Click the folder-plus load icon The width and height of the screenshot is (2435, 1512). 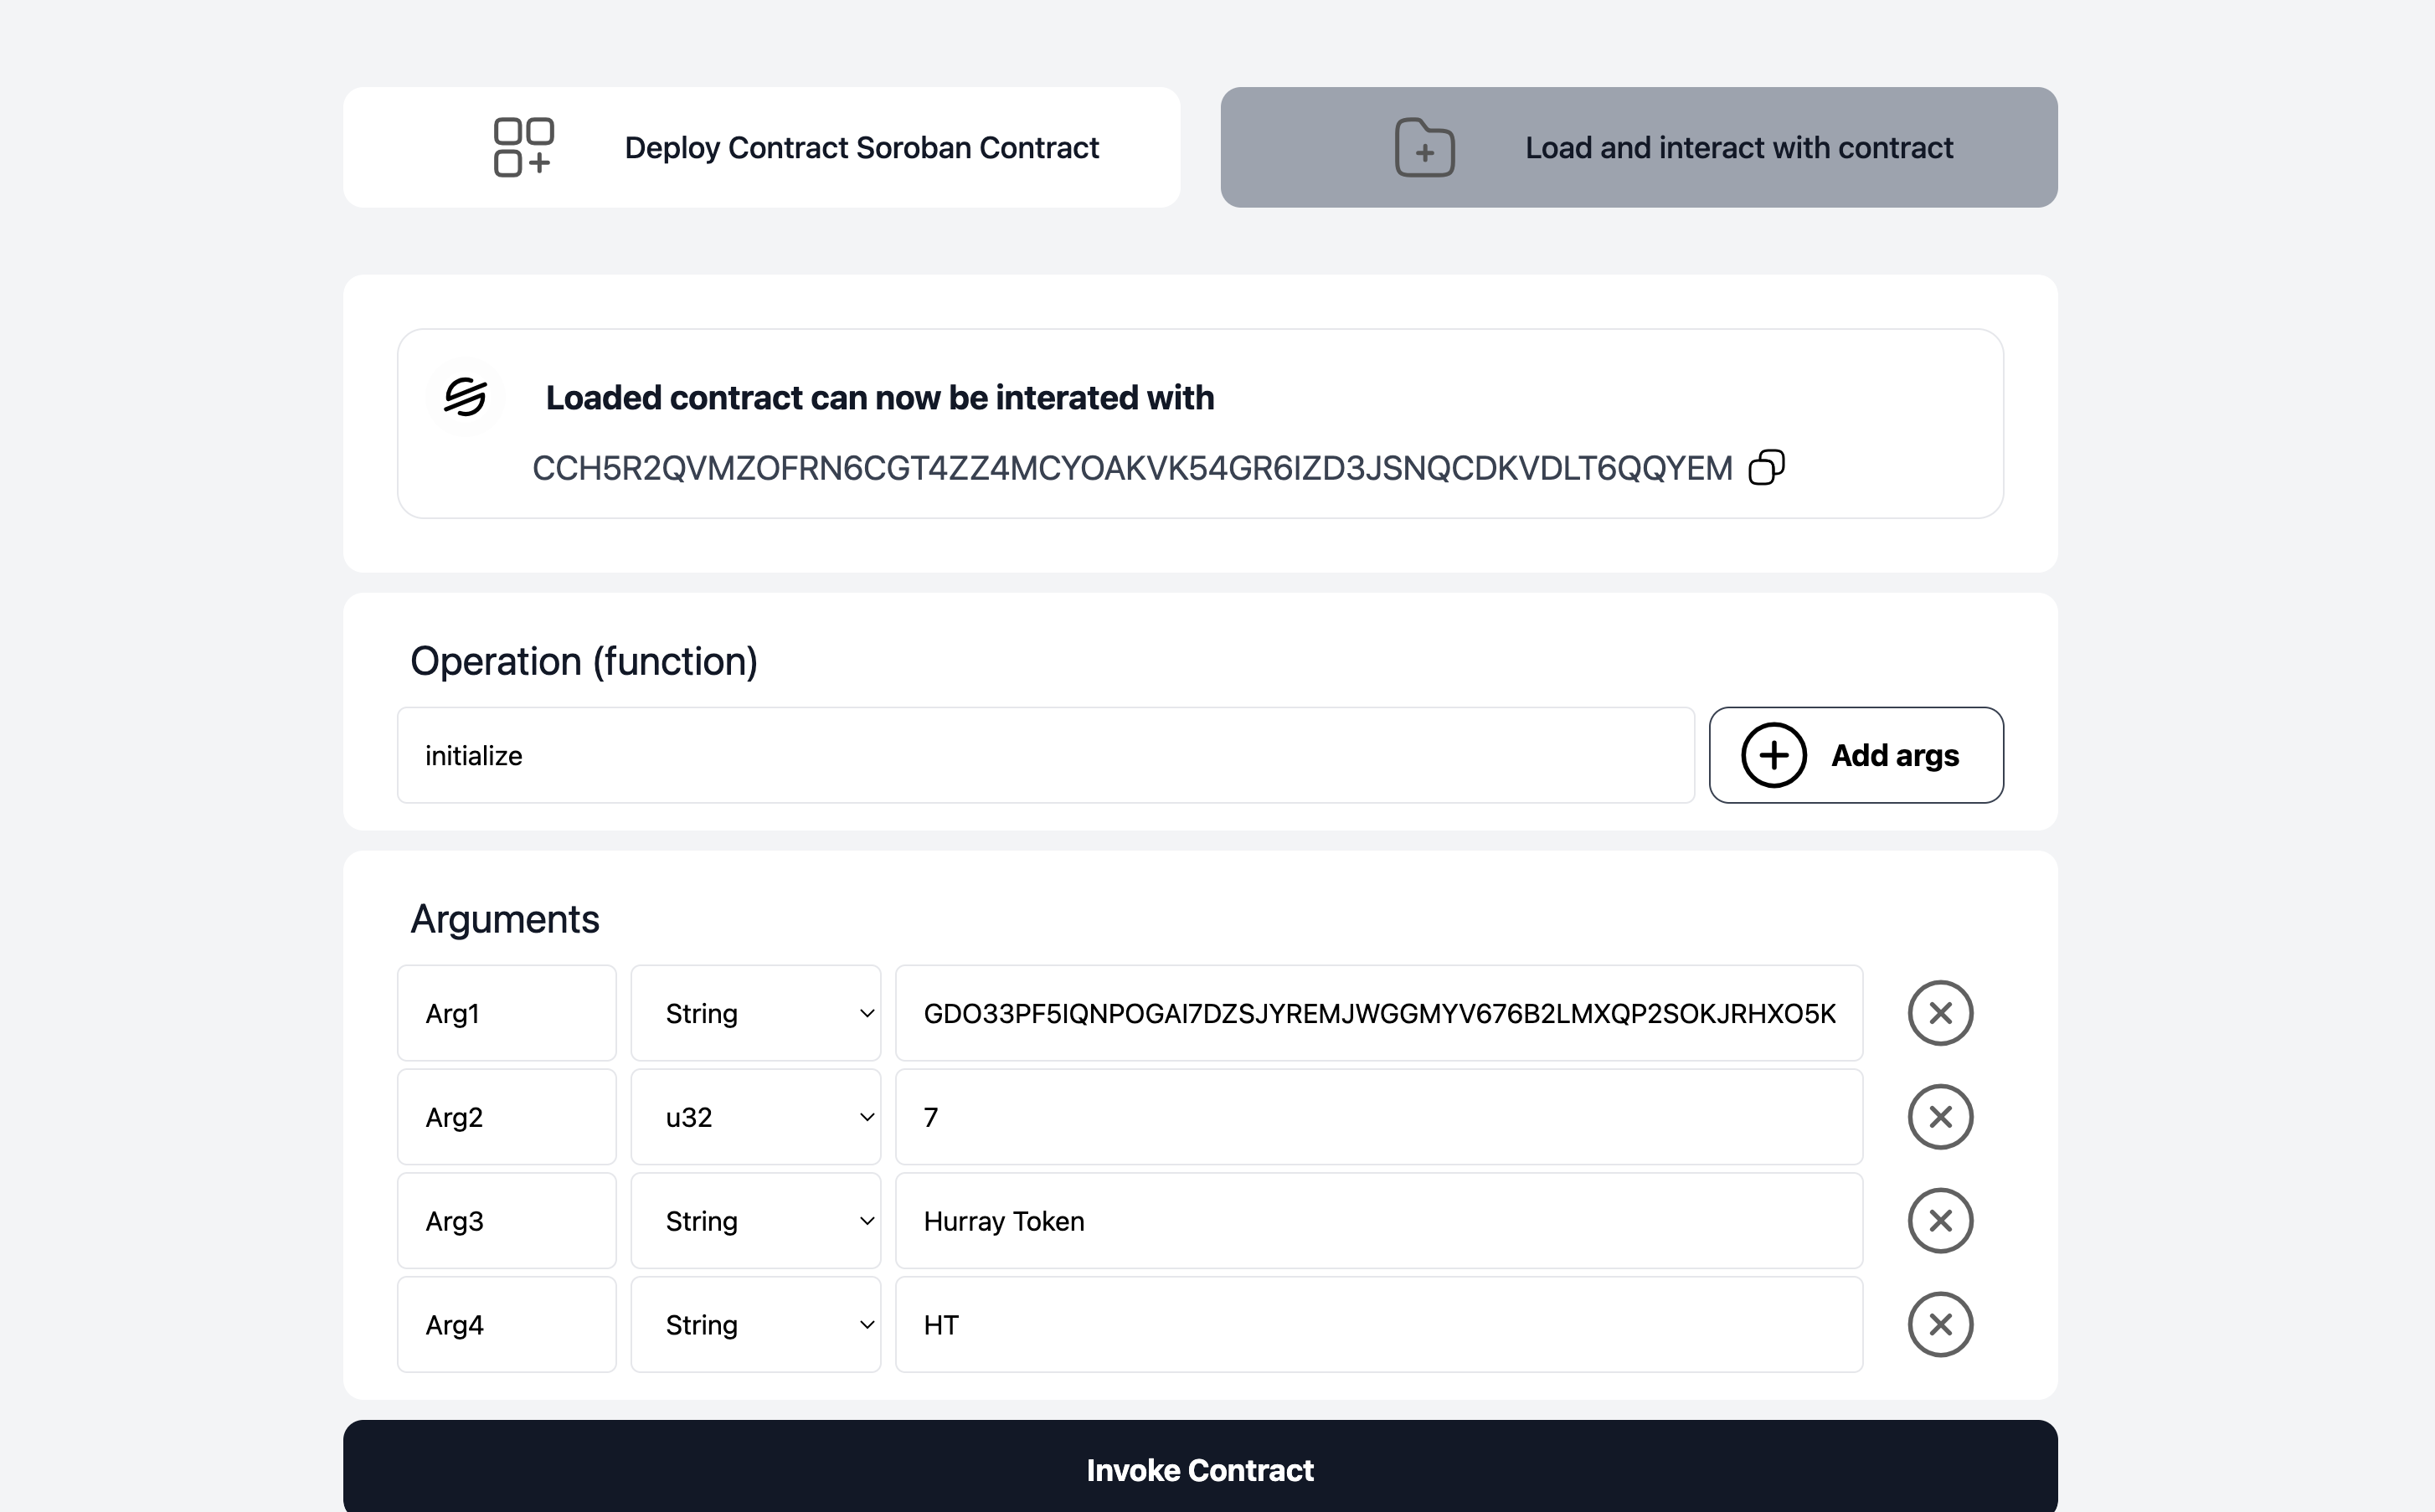1424,148
